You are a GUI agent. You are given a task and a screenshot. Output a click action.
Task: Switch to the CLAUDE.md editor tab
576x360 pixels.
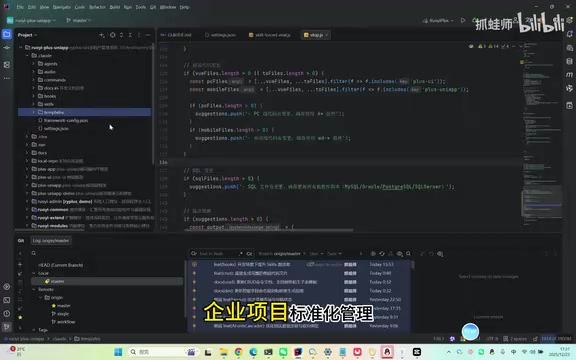tap(176, 35)
